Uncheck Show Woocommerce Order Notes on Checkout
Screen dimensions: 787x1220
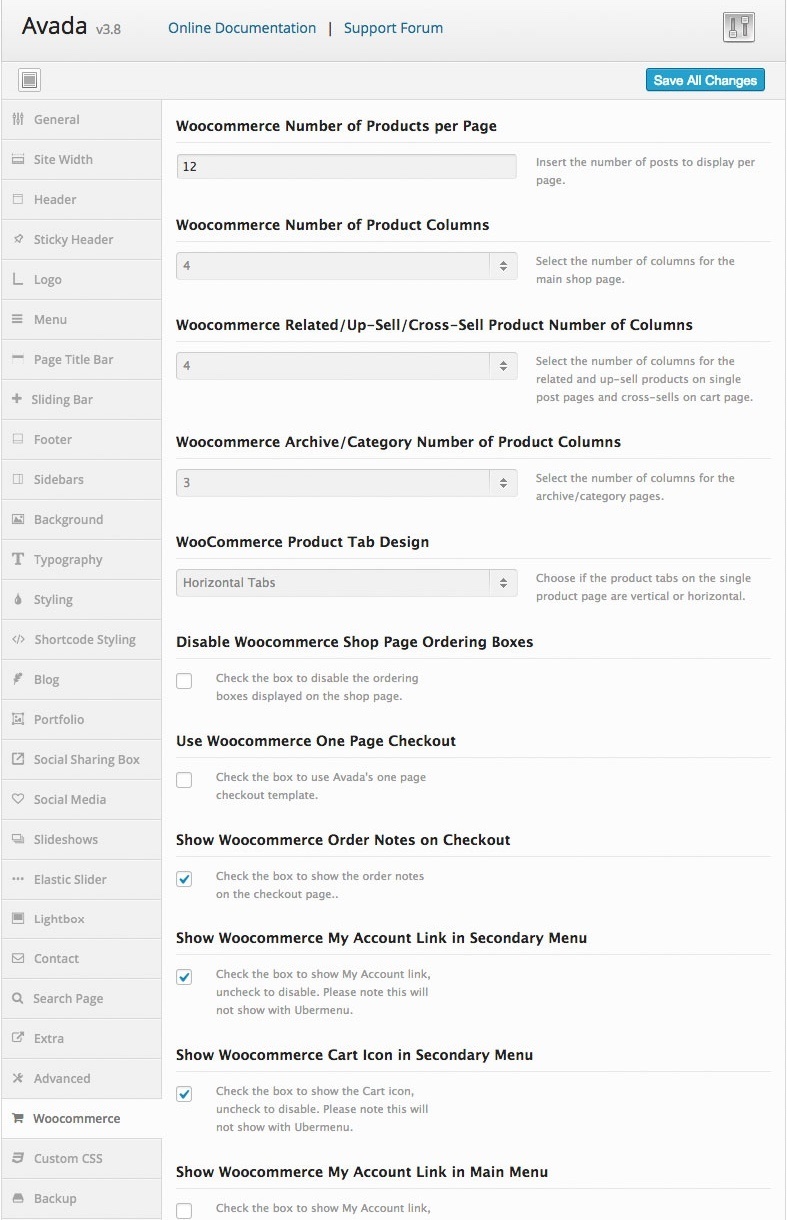184,879
